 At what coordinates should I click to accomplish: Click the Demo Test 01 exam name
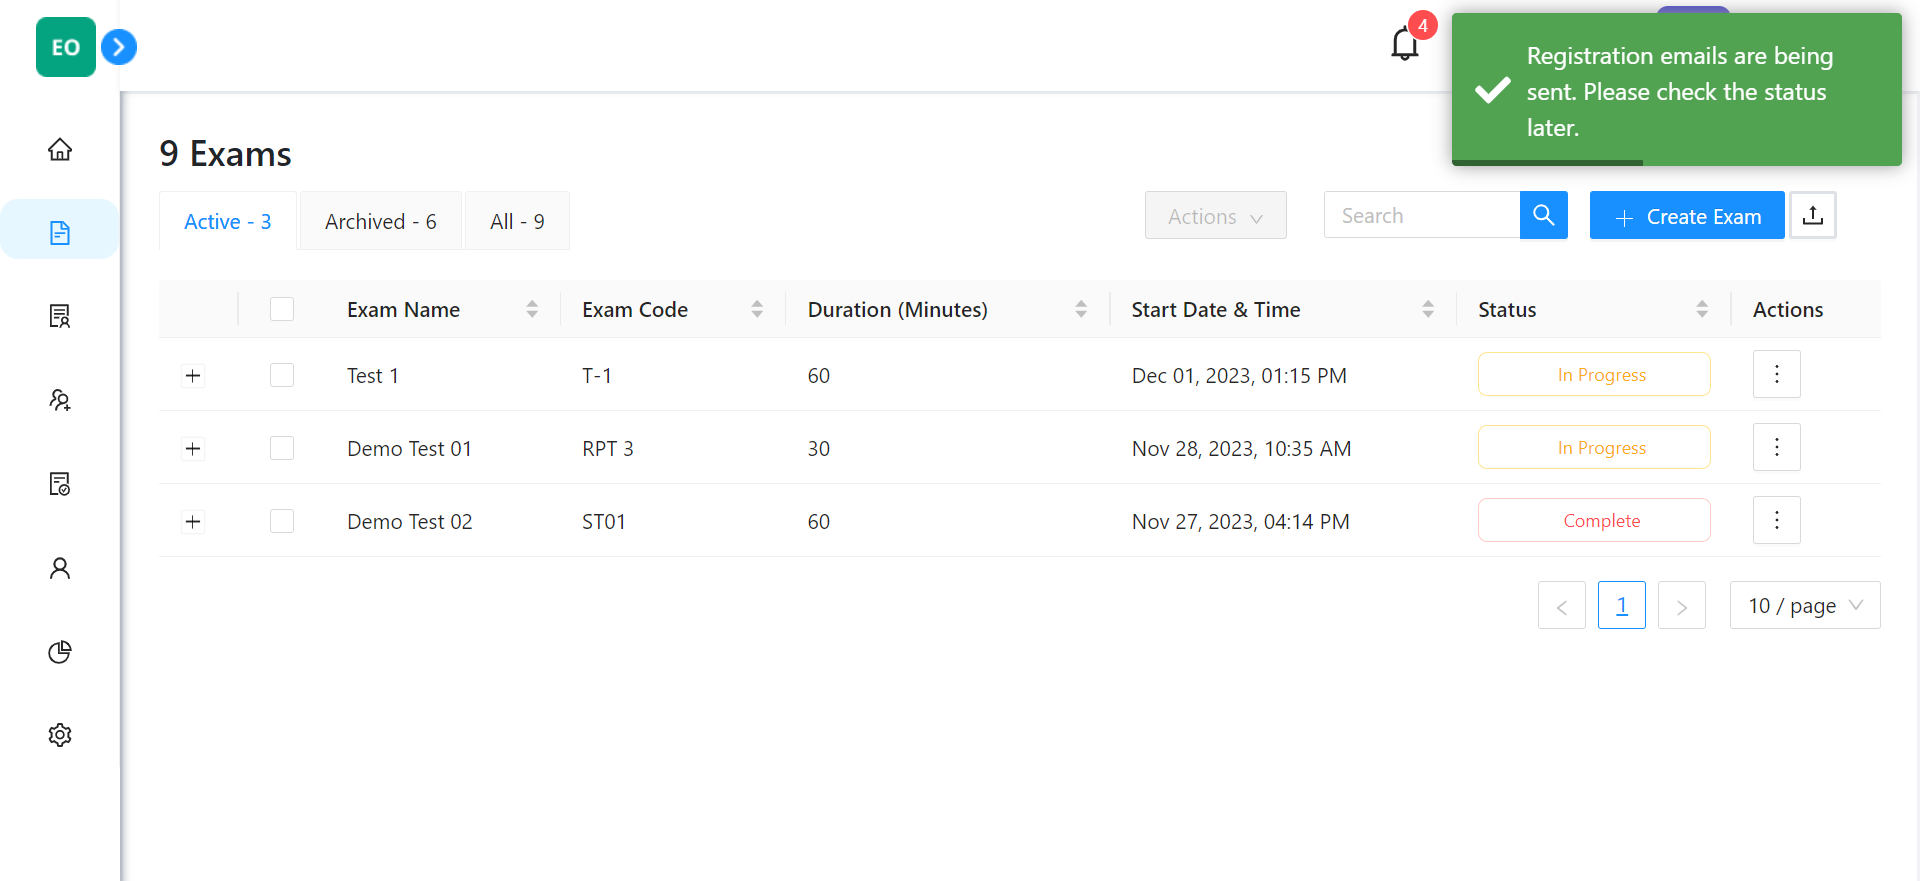point(409,449)
